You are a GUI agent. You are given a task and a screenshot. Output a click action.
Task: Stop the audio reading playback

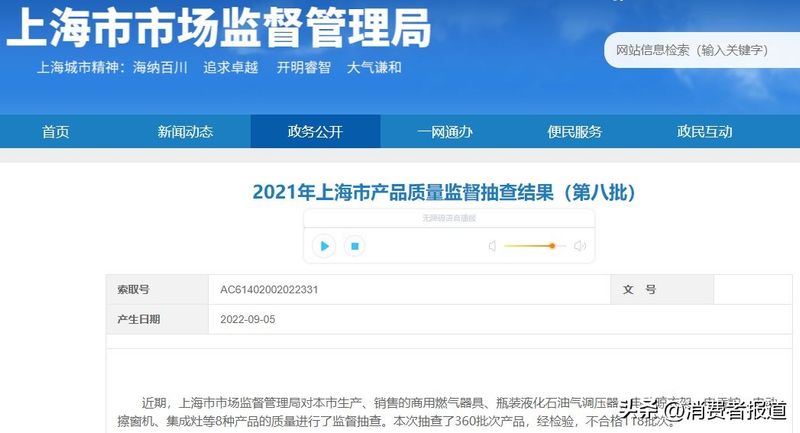pos(355,246)
